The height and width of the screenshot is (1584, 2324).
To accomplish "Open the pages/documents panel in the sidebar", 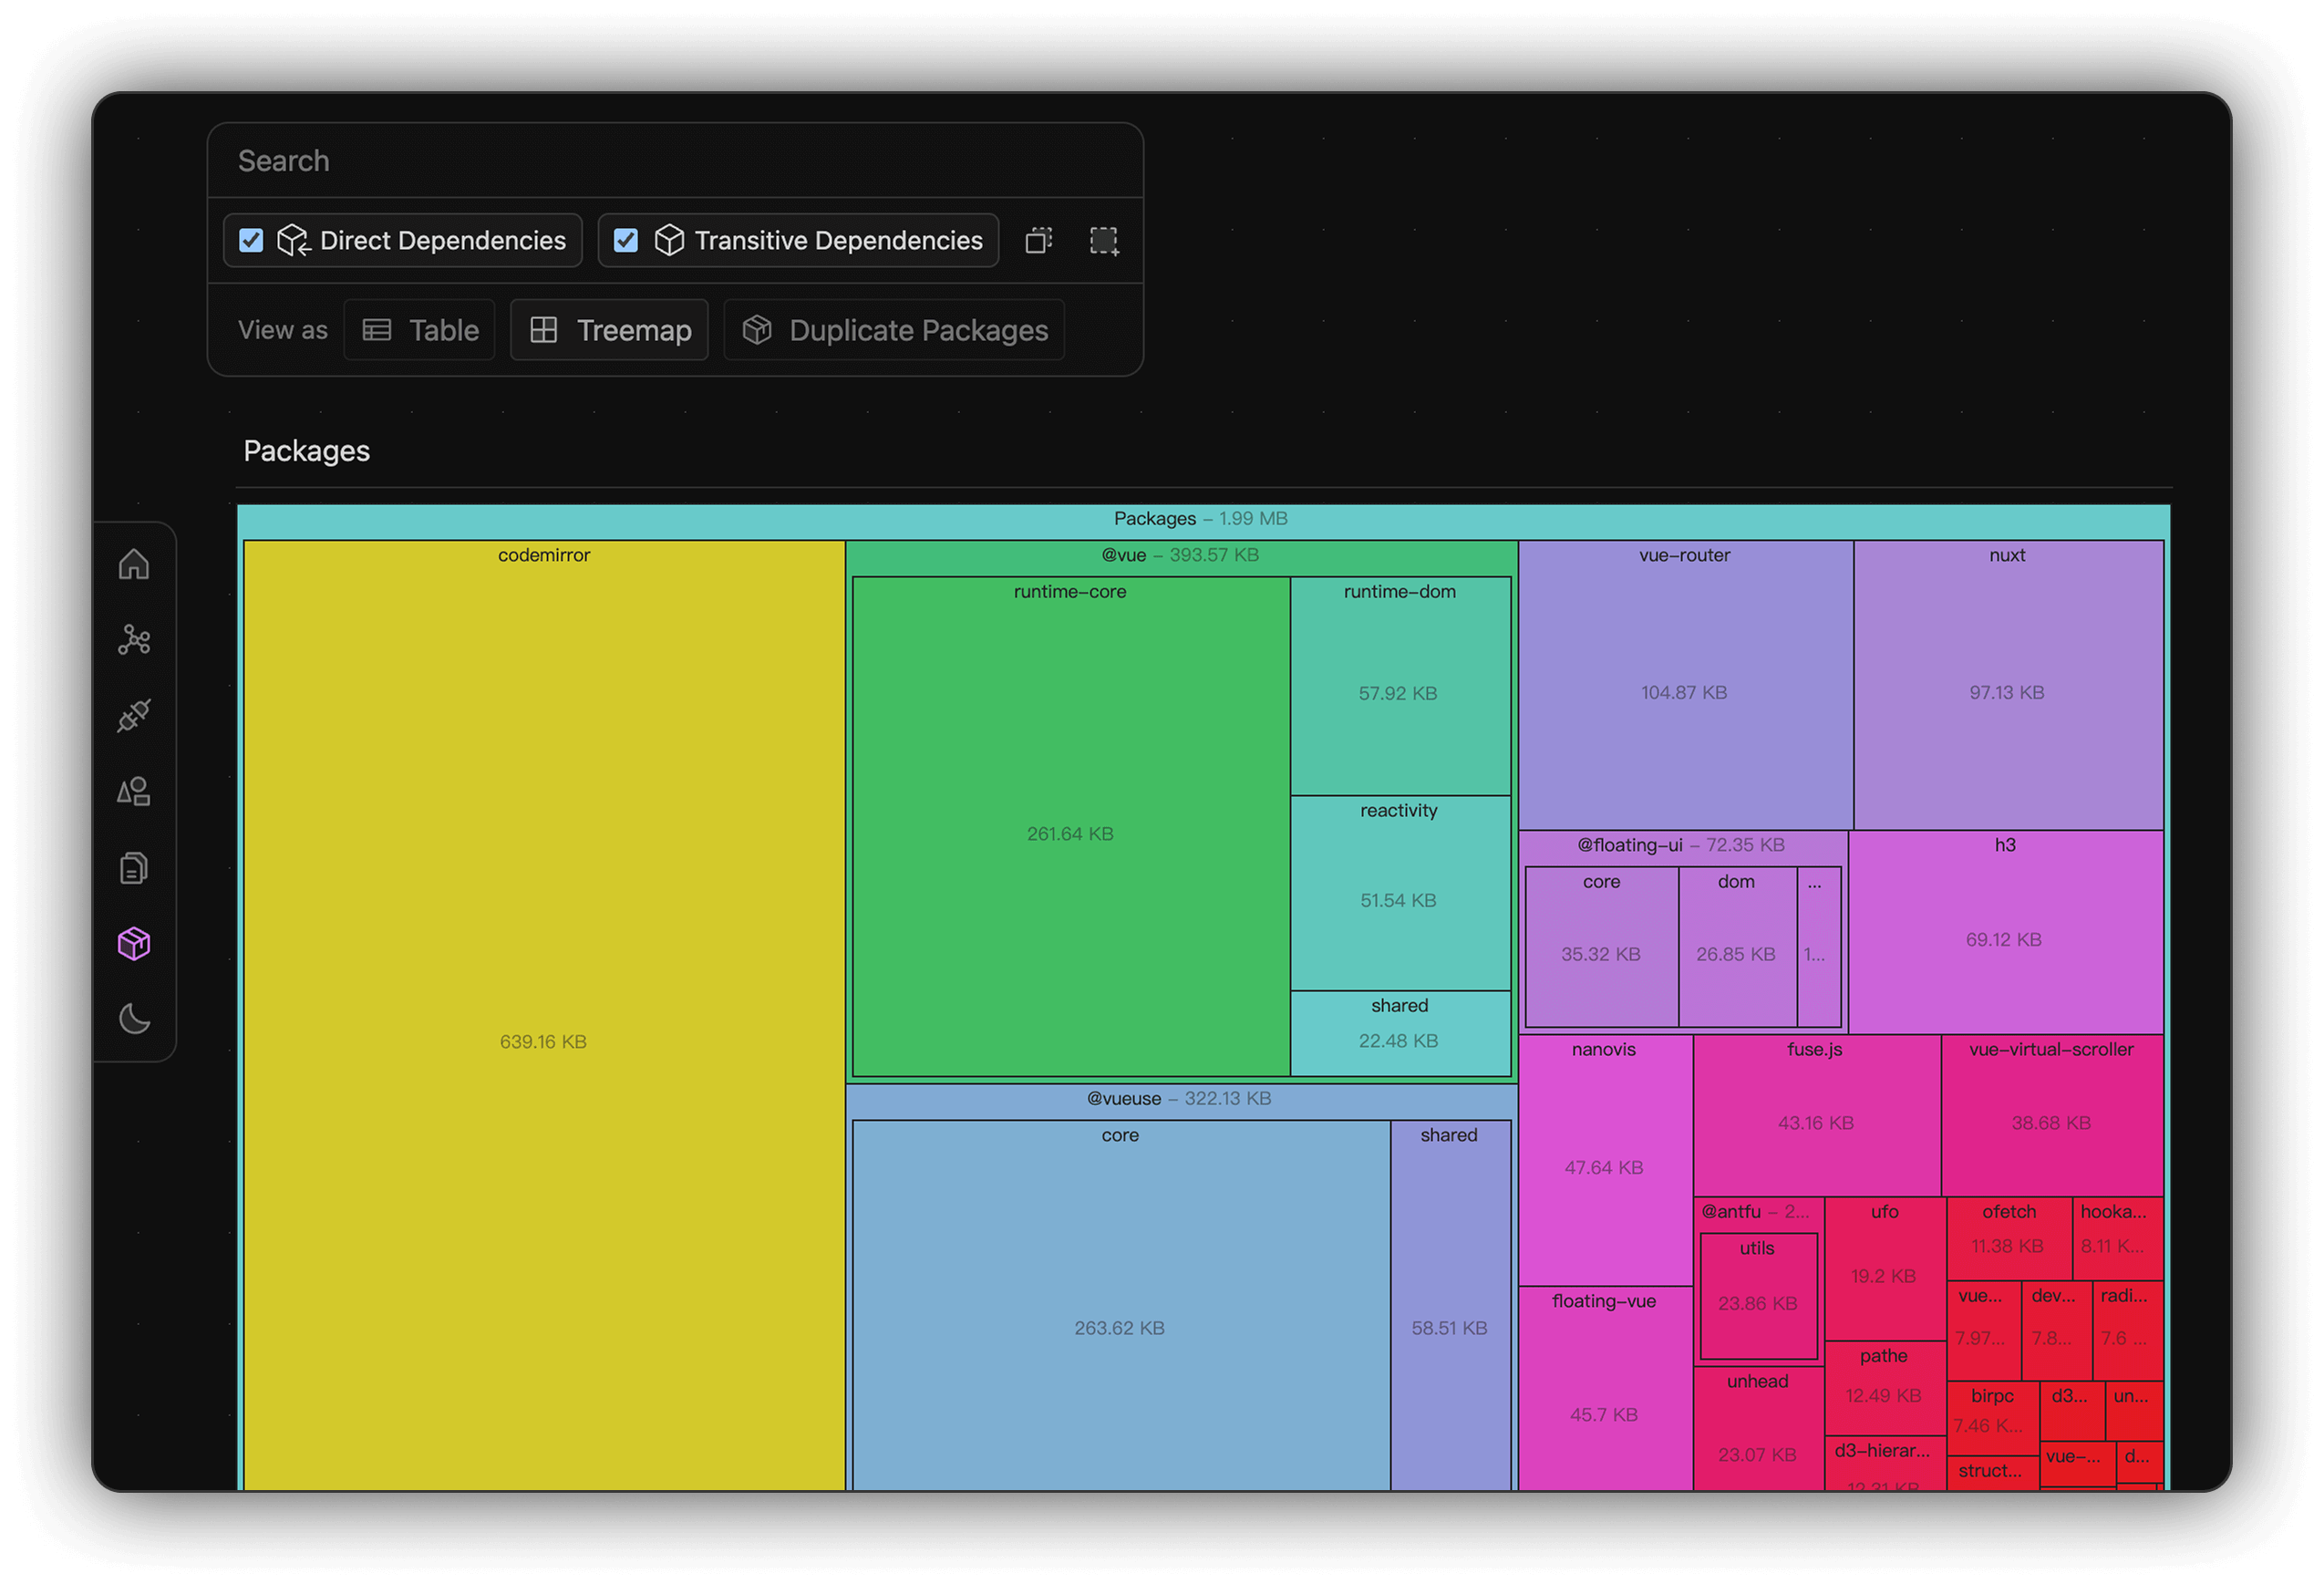I will tap(133, 867).
